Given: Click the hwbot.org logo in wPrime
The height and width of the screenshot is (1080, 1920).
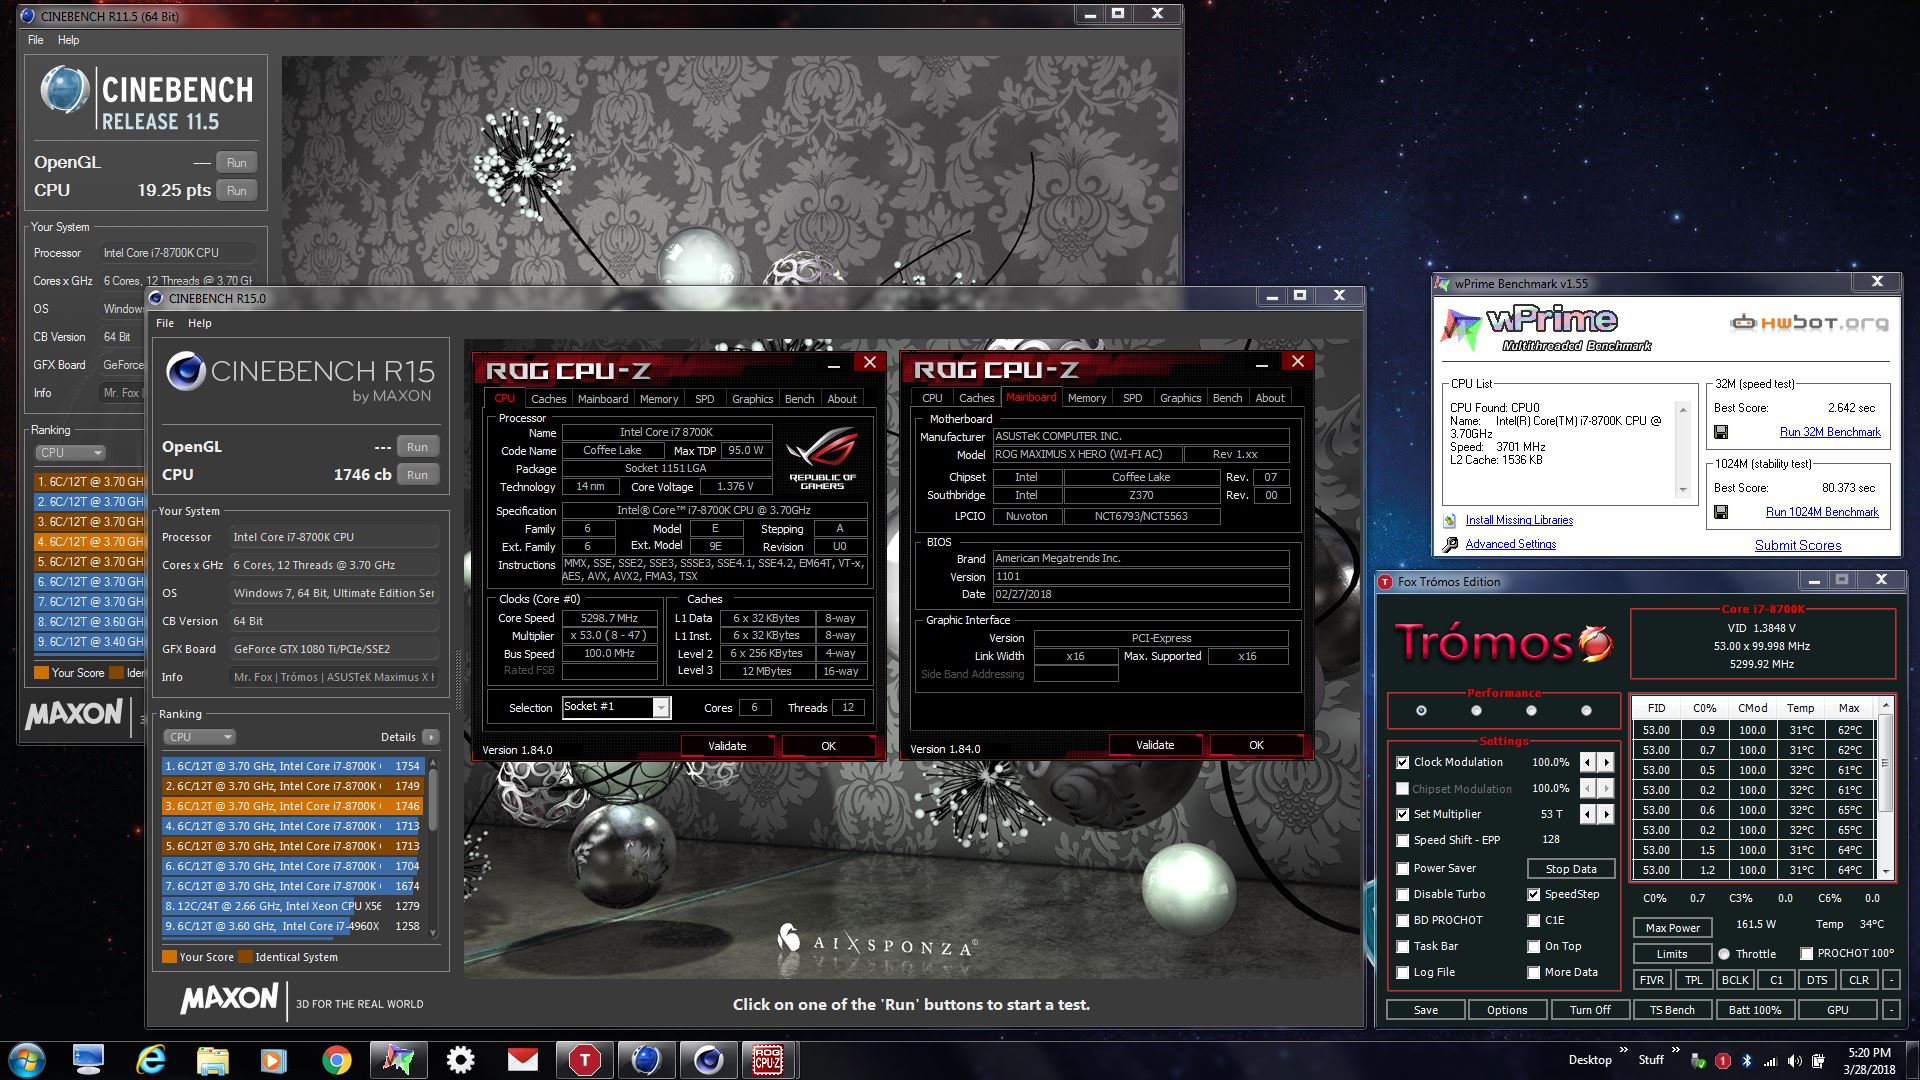Looking at the screenshot, I should pos(1809,323).
